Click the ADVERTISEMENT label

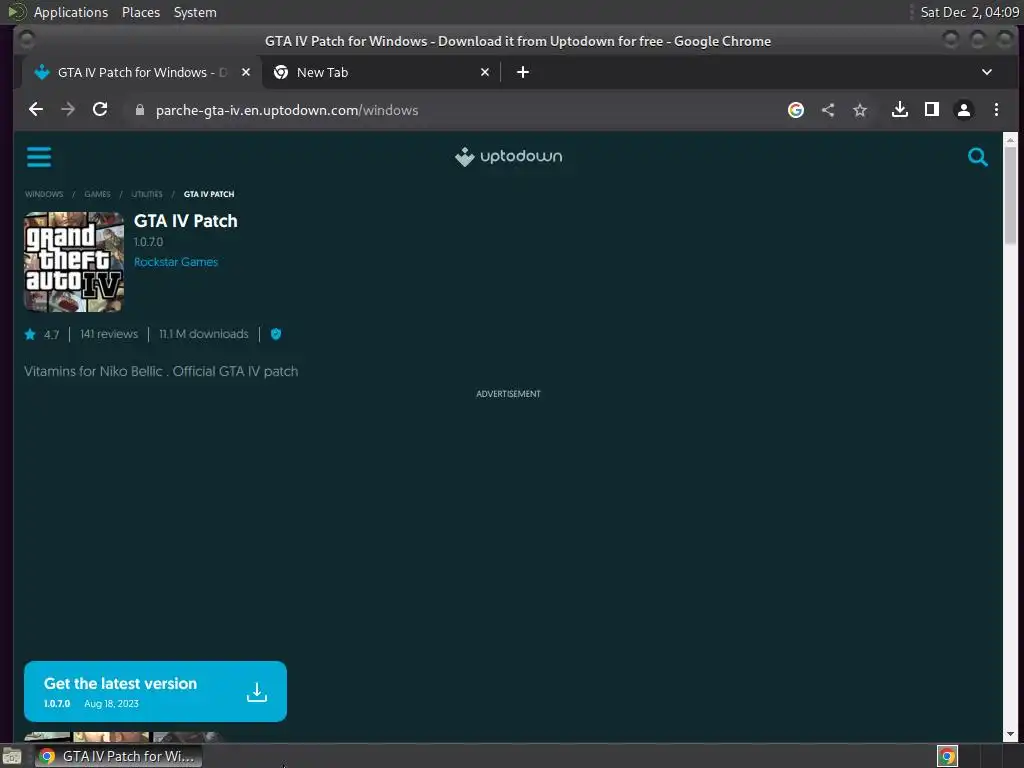tap(508, 394)
